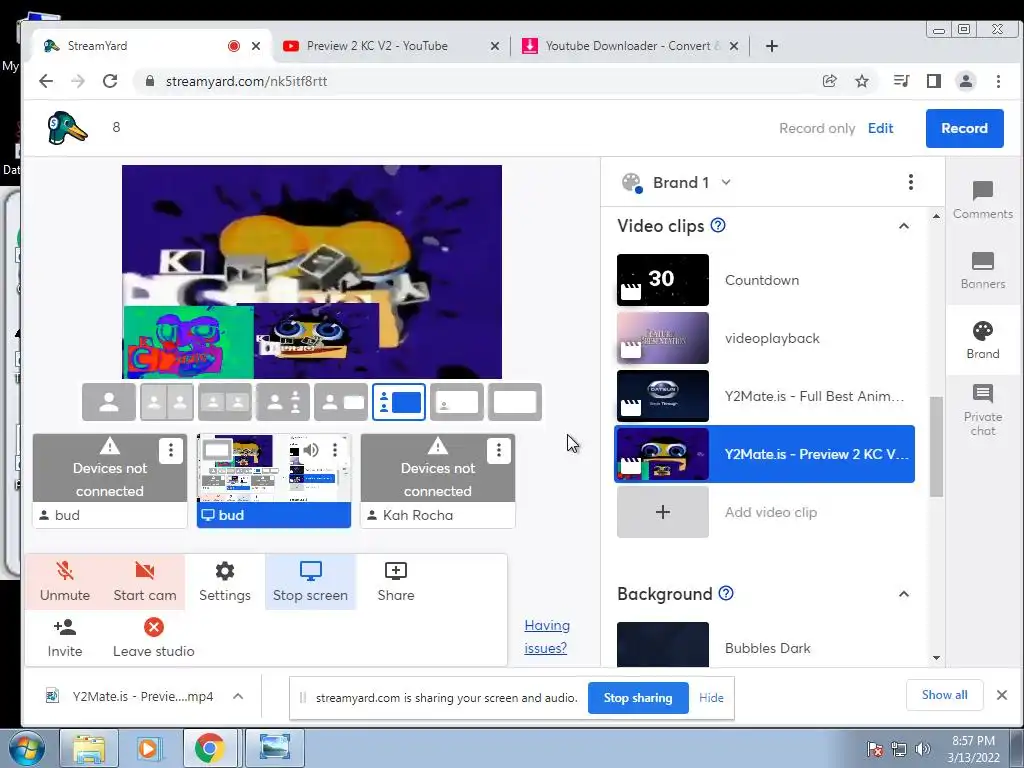Screen dimensions: 1024x768
Task: Select Y2Mate.is Preview 2 KC clip
Action: pos(765,454)
